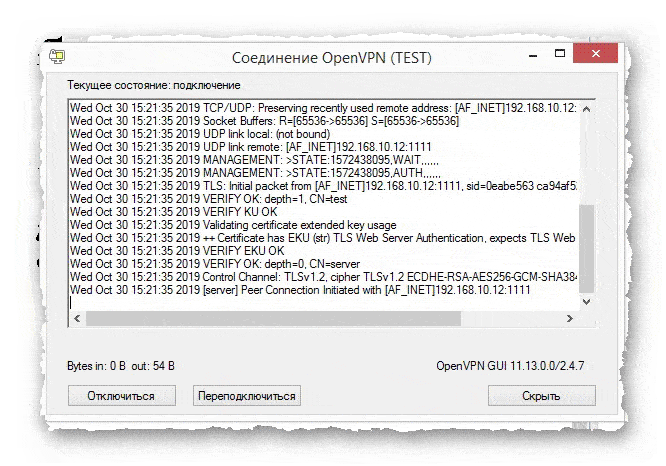Click the log line 'VERIFY OK: depth=1, CN=test'
This screenshot has width=666, height=466.
209,199
